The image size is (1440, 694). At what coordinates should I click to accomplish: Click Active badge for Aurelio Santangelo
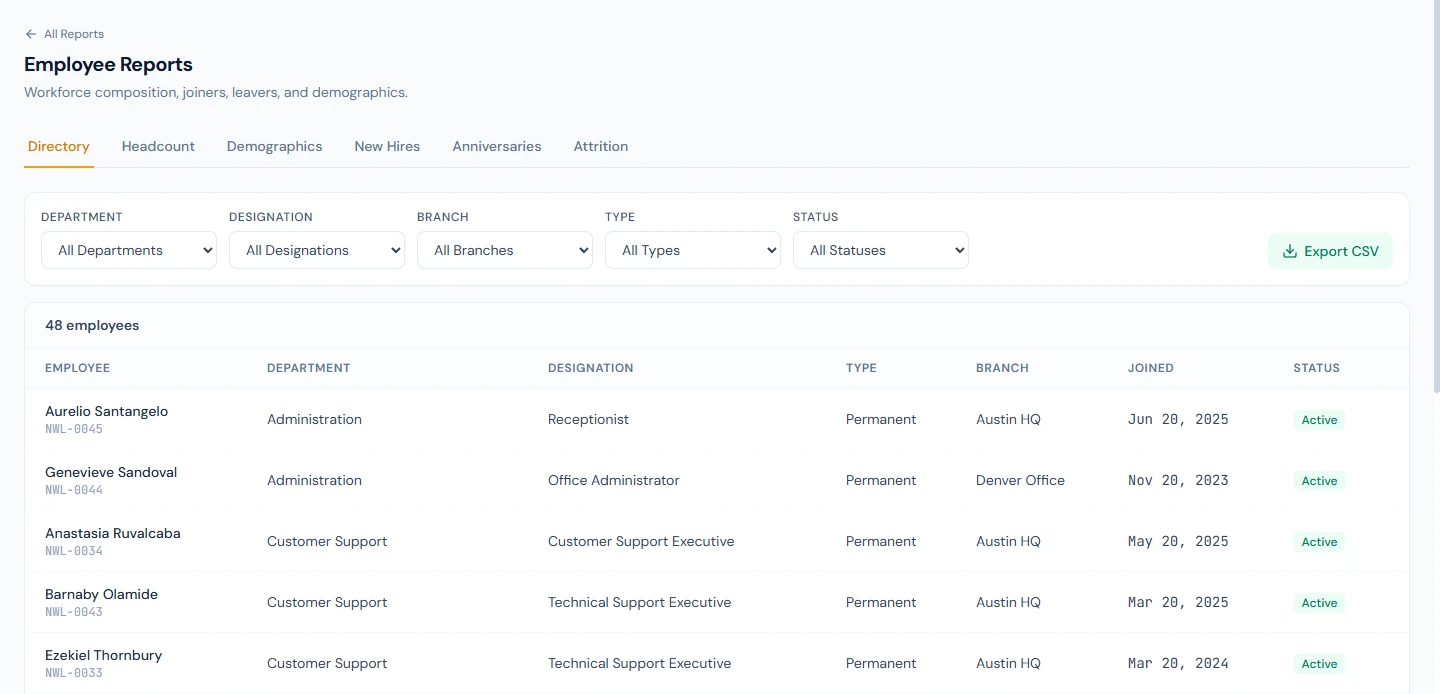[x=1319, y=420]
